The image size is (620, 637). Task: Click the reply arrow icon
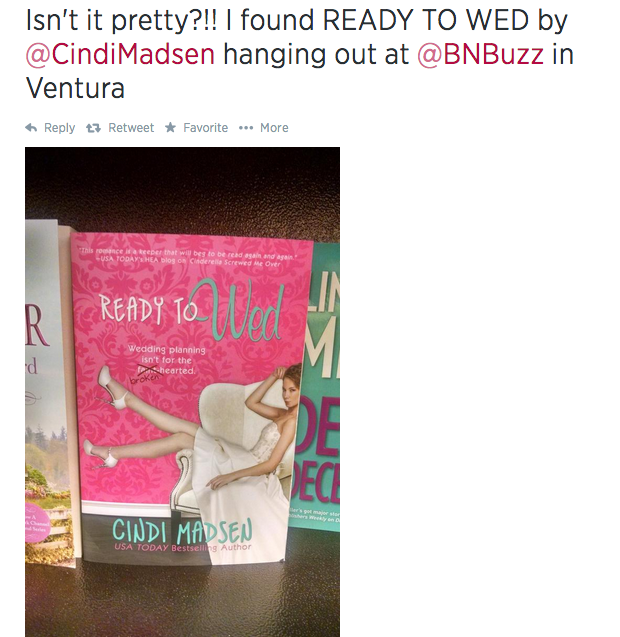coord(31,128)
